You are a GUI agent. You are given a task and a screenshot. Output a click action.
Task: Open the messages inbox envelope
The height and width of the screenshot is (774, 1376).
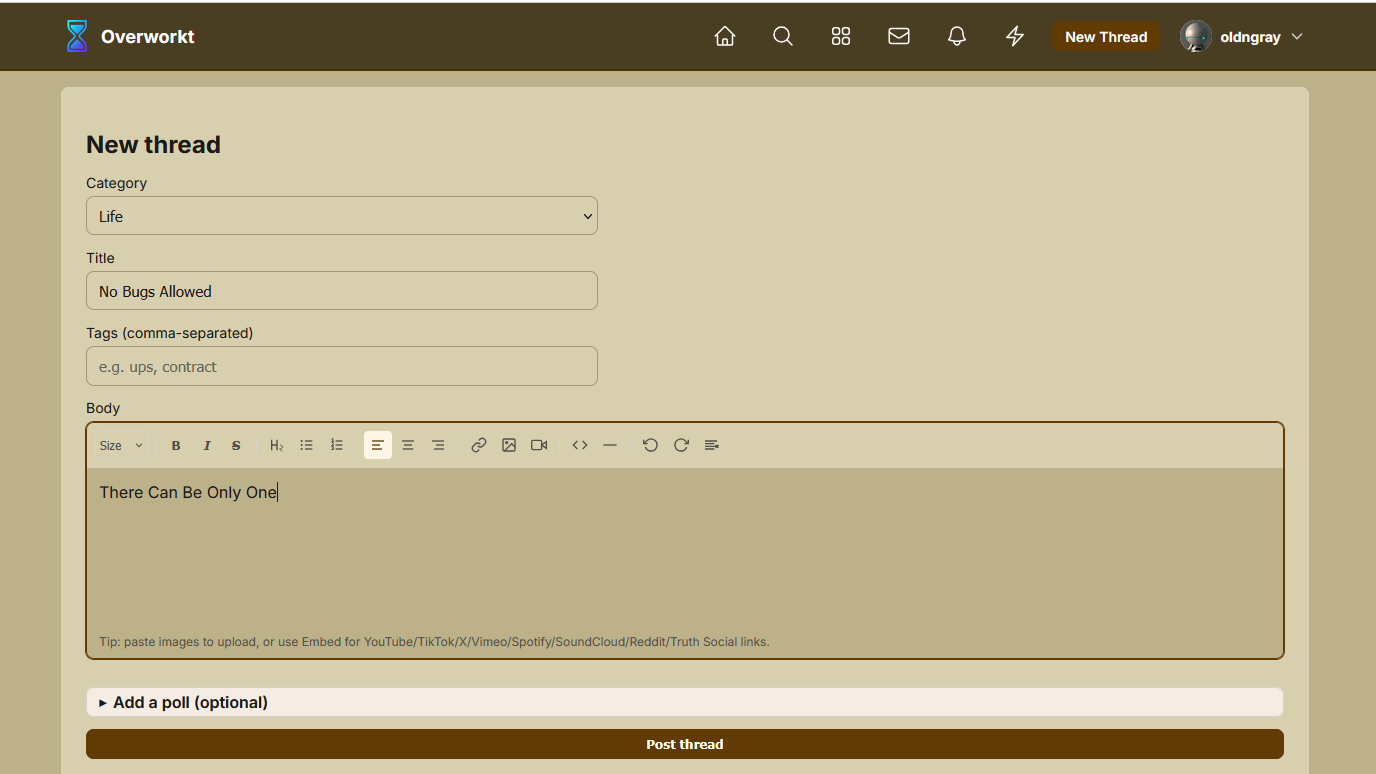[899, 37]
